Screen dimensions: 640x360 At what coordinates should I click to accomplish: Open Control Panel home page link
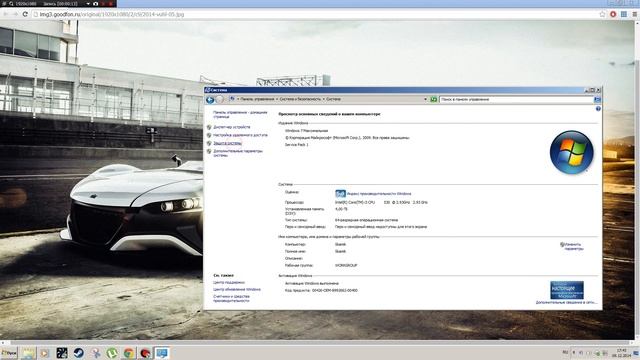coord(240,114)
